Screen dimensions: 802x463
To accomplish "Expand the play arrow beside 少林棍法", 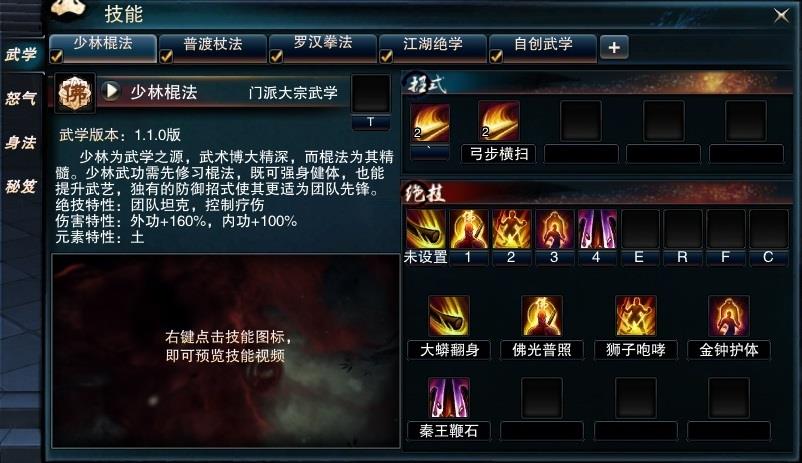I will pyautogui.click(x=110, y=92).
